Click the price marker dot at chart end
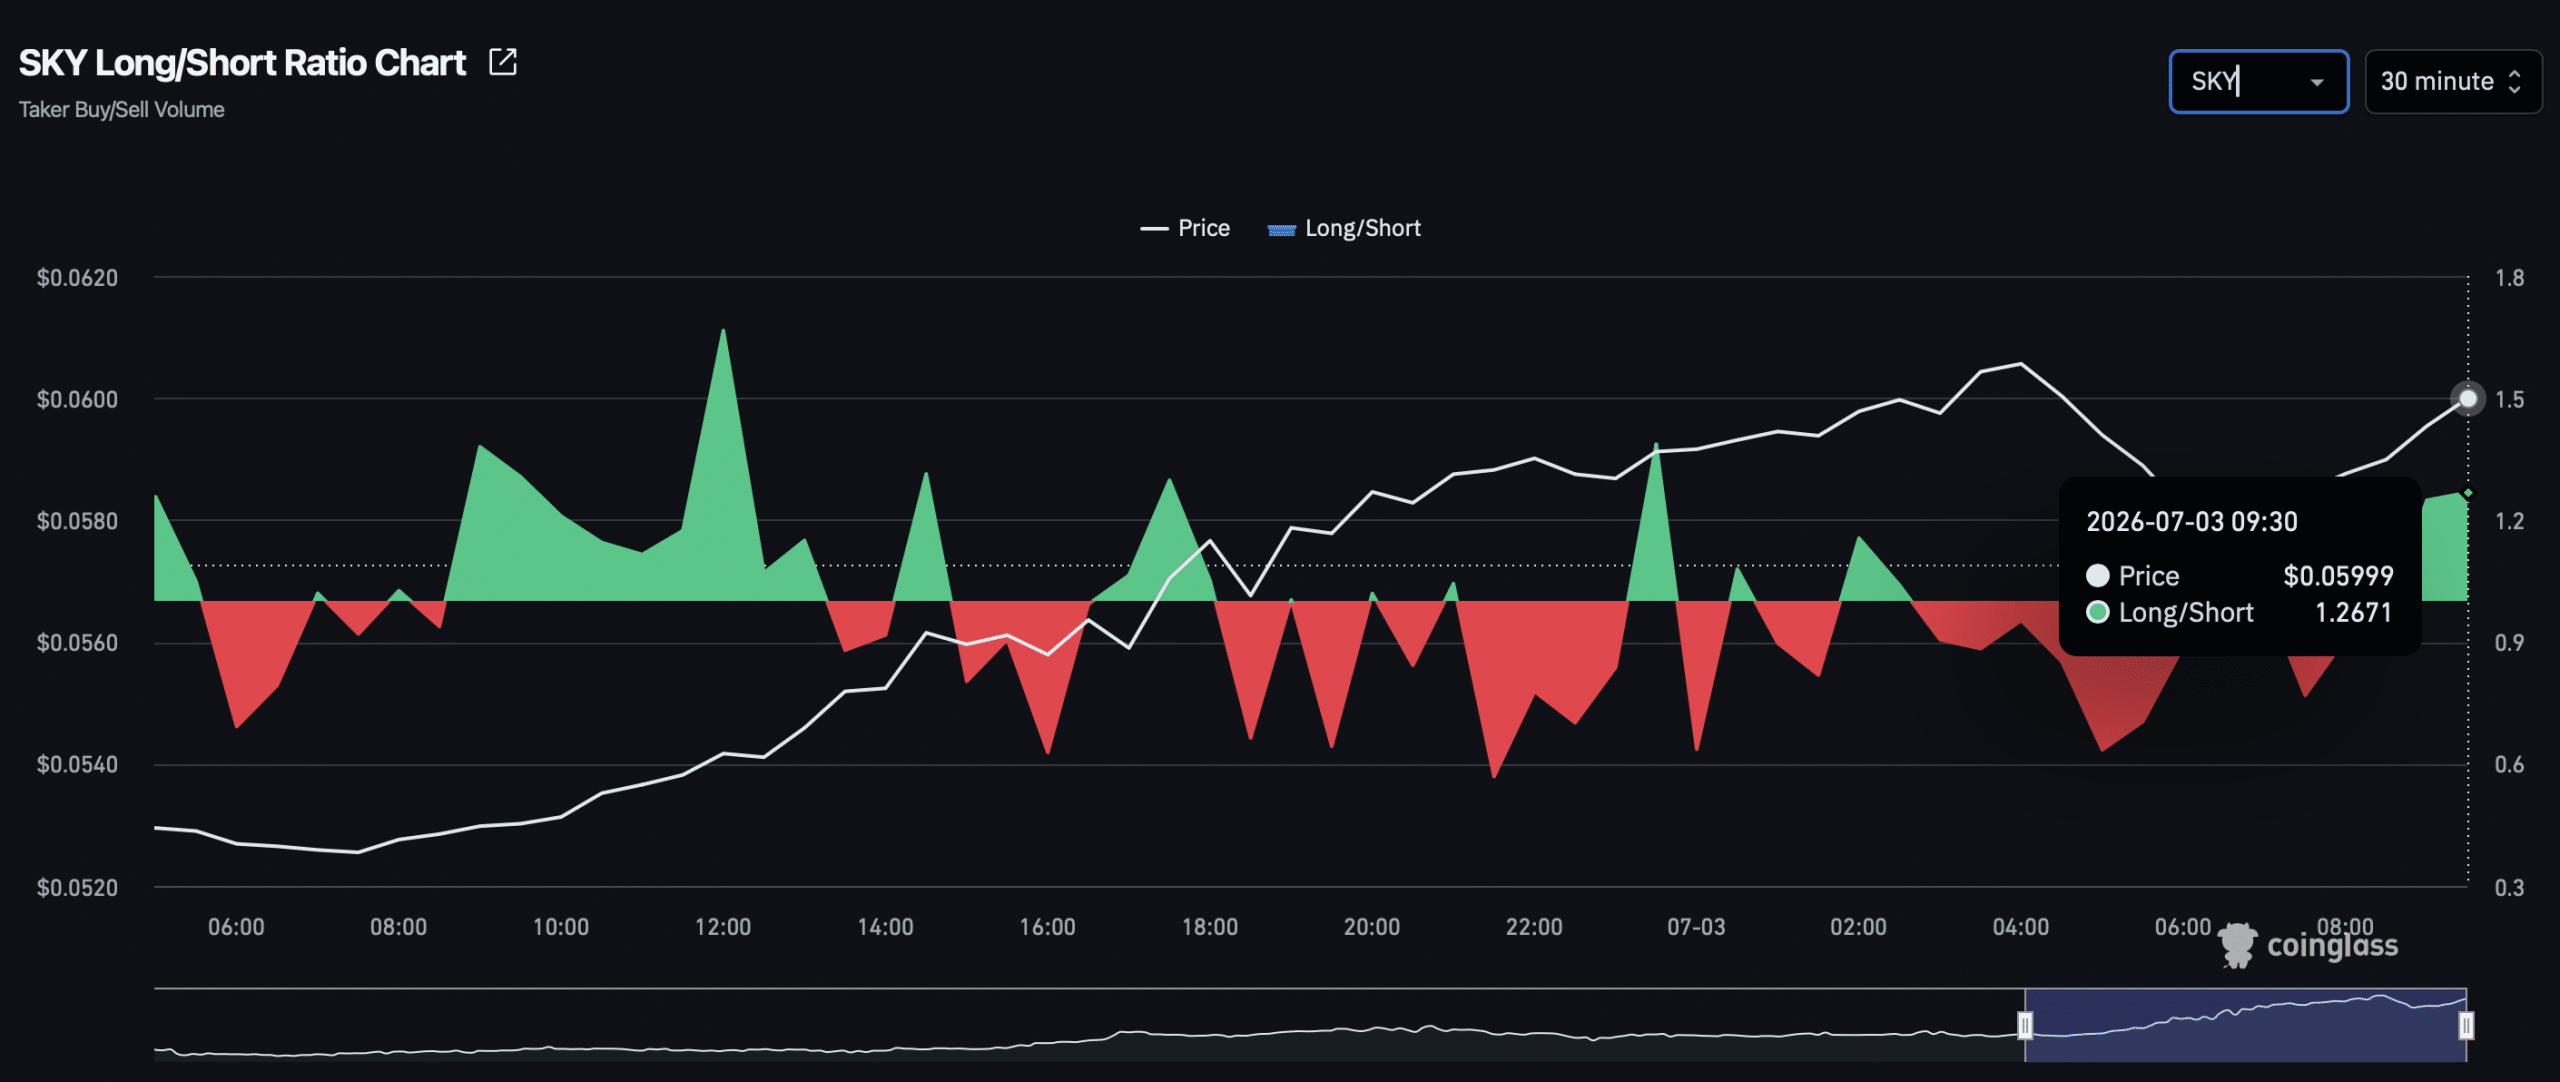This screenshot has width=2560, height=1082. (x=2468, y=399)
